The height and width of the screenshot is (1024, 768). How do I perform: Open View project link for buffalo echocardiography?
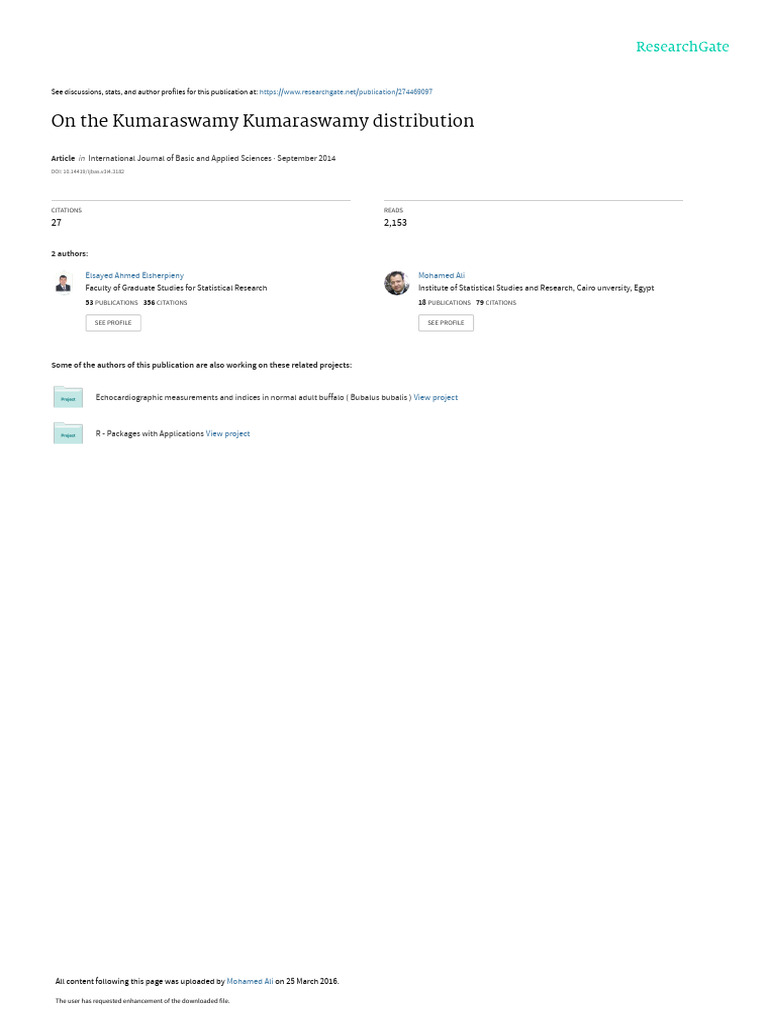pyautogui.click(x=436, y=397)
